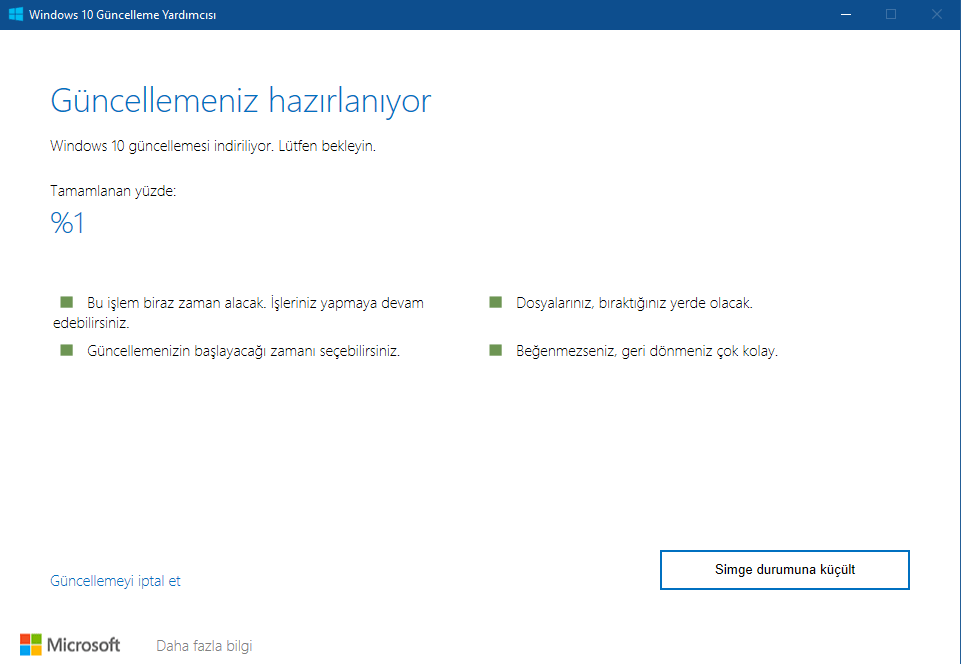Click the text 'Güncellemenizin başlayacağı zamanı seçebilirsiniz.'
961x664 pixels.
coord(243,351)
